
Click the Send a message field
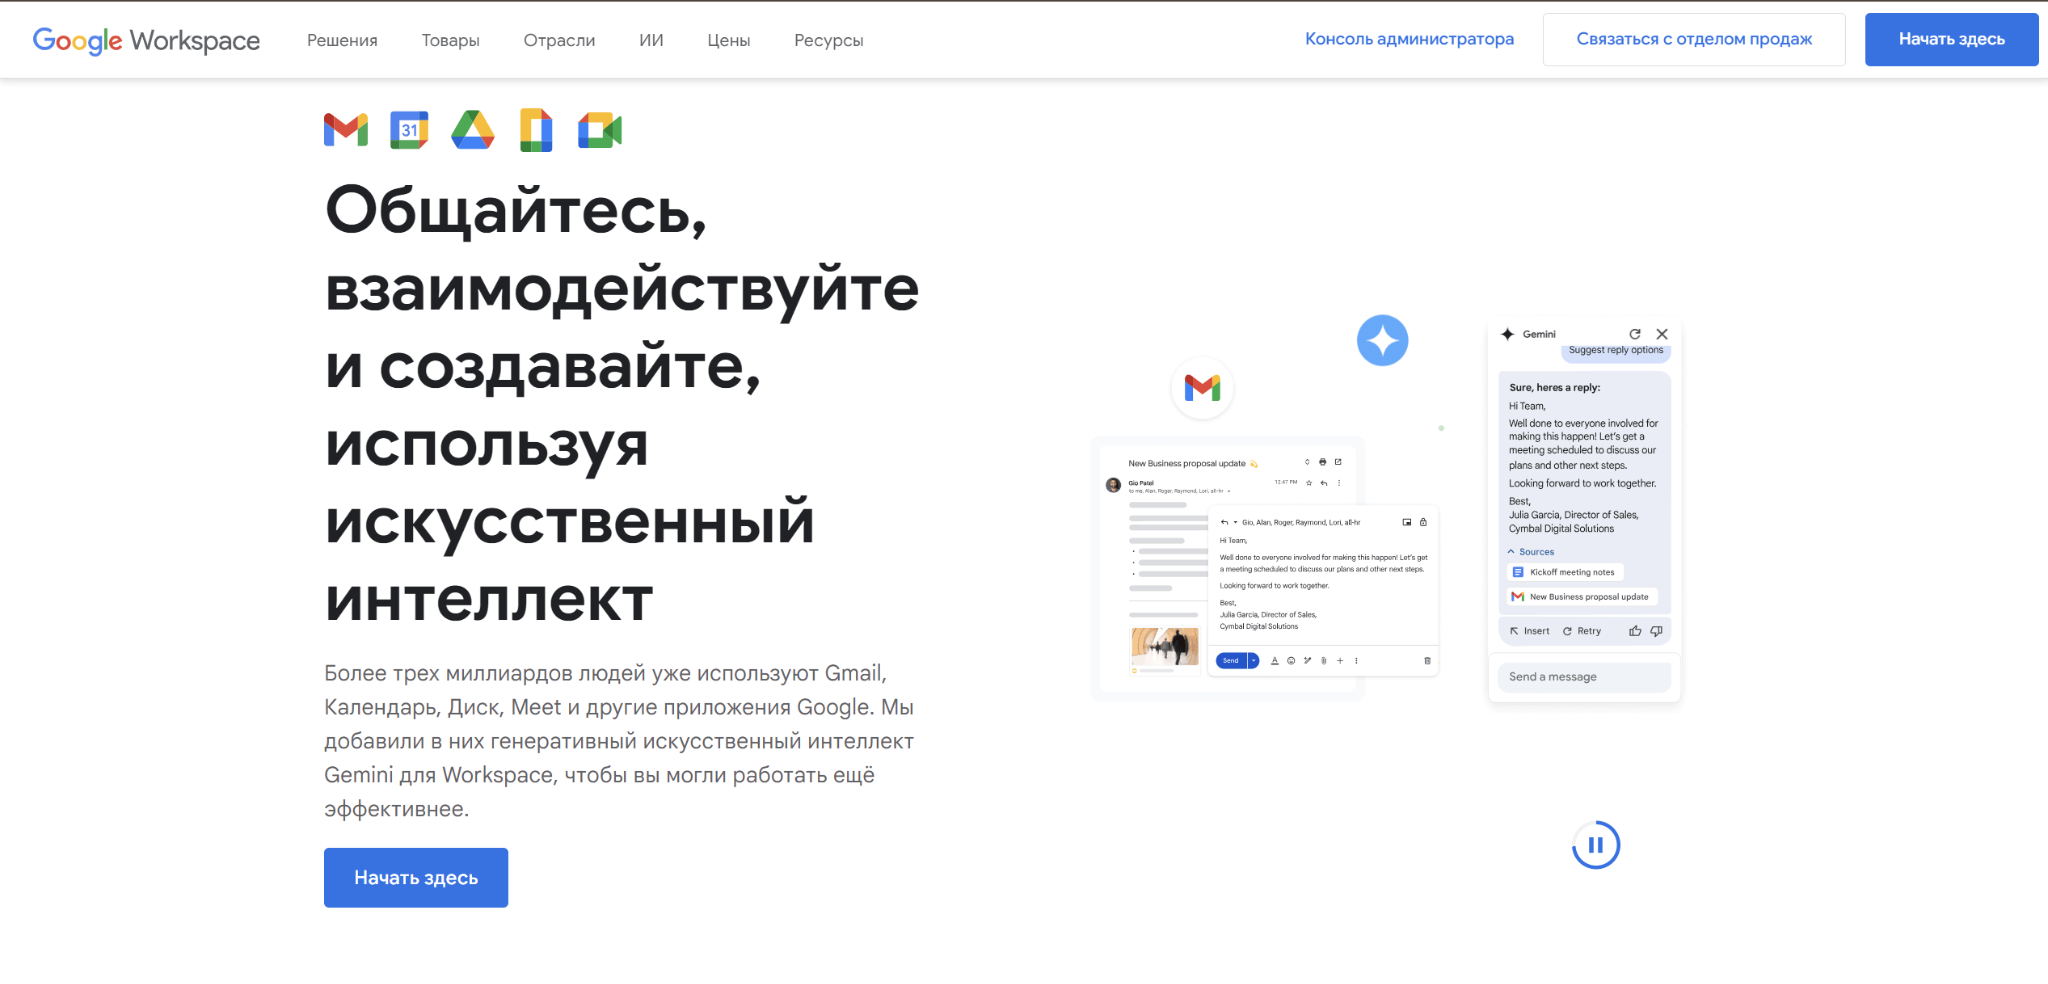click(1584, 677)
